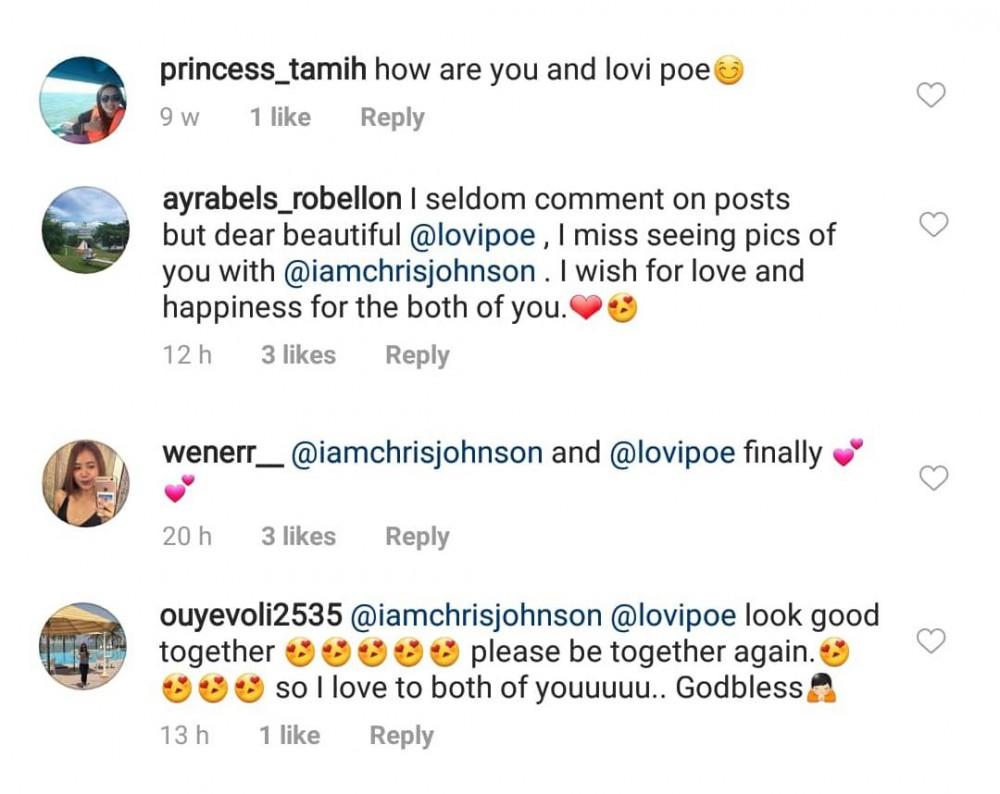Open @iamchrisjohnson mention in wenerr__'s comment

[x=416, y=453]
